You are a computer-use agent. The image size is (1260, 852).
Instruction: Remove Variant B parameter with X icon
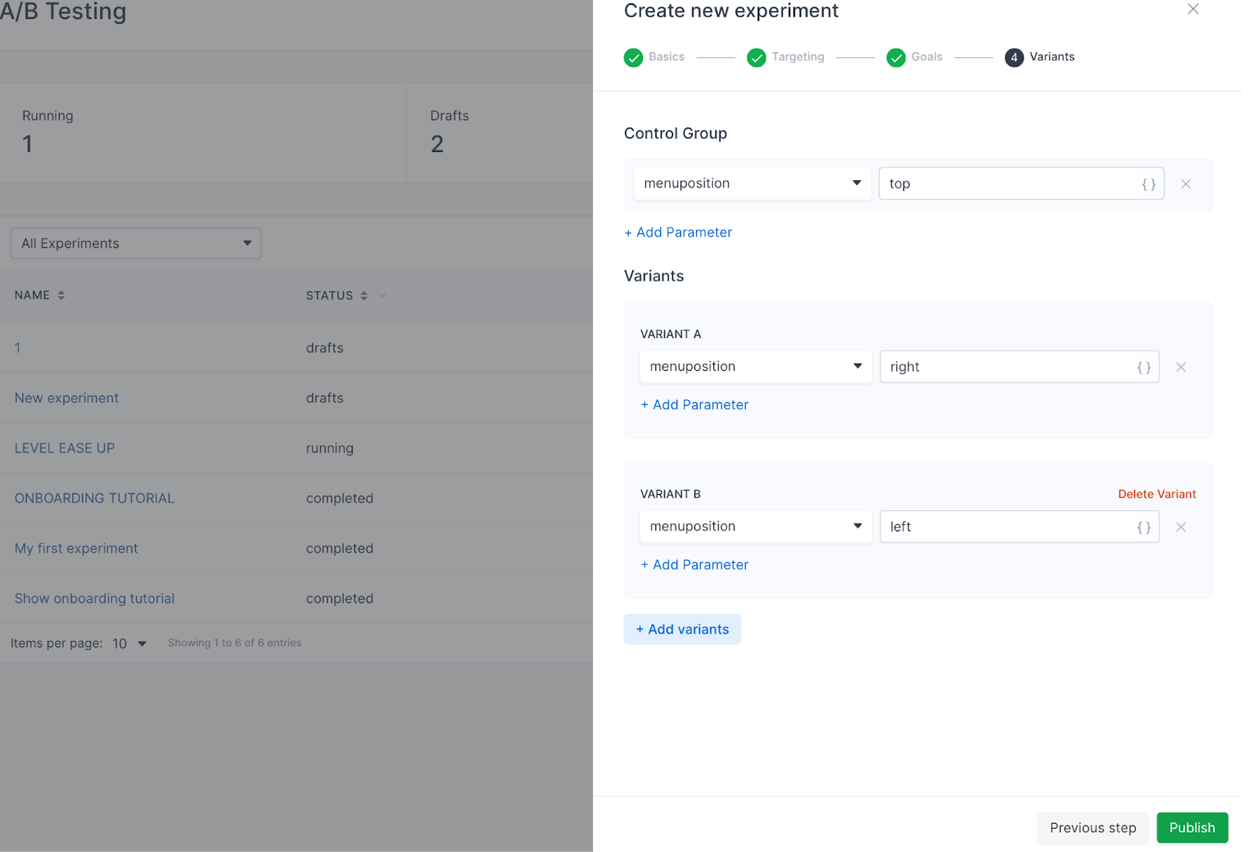click(x=1181, y=527)
